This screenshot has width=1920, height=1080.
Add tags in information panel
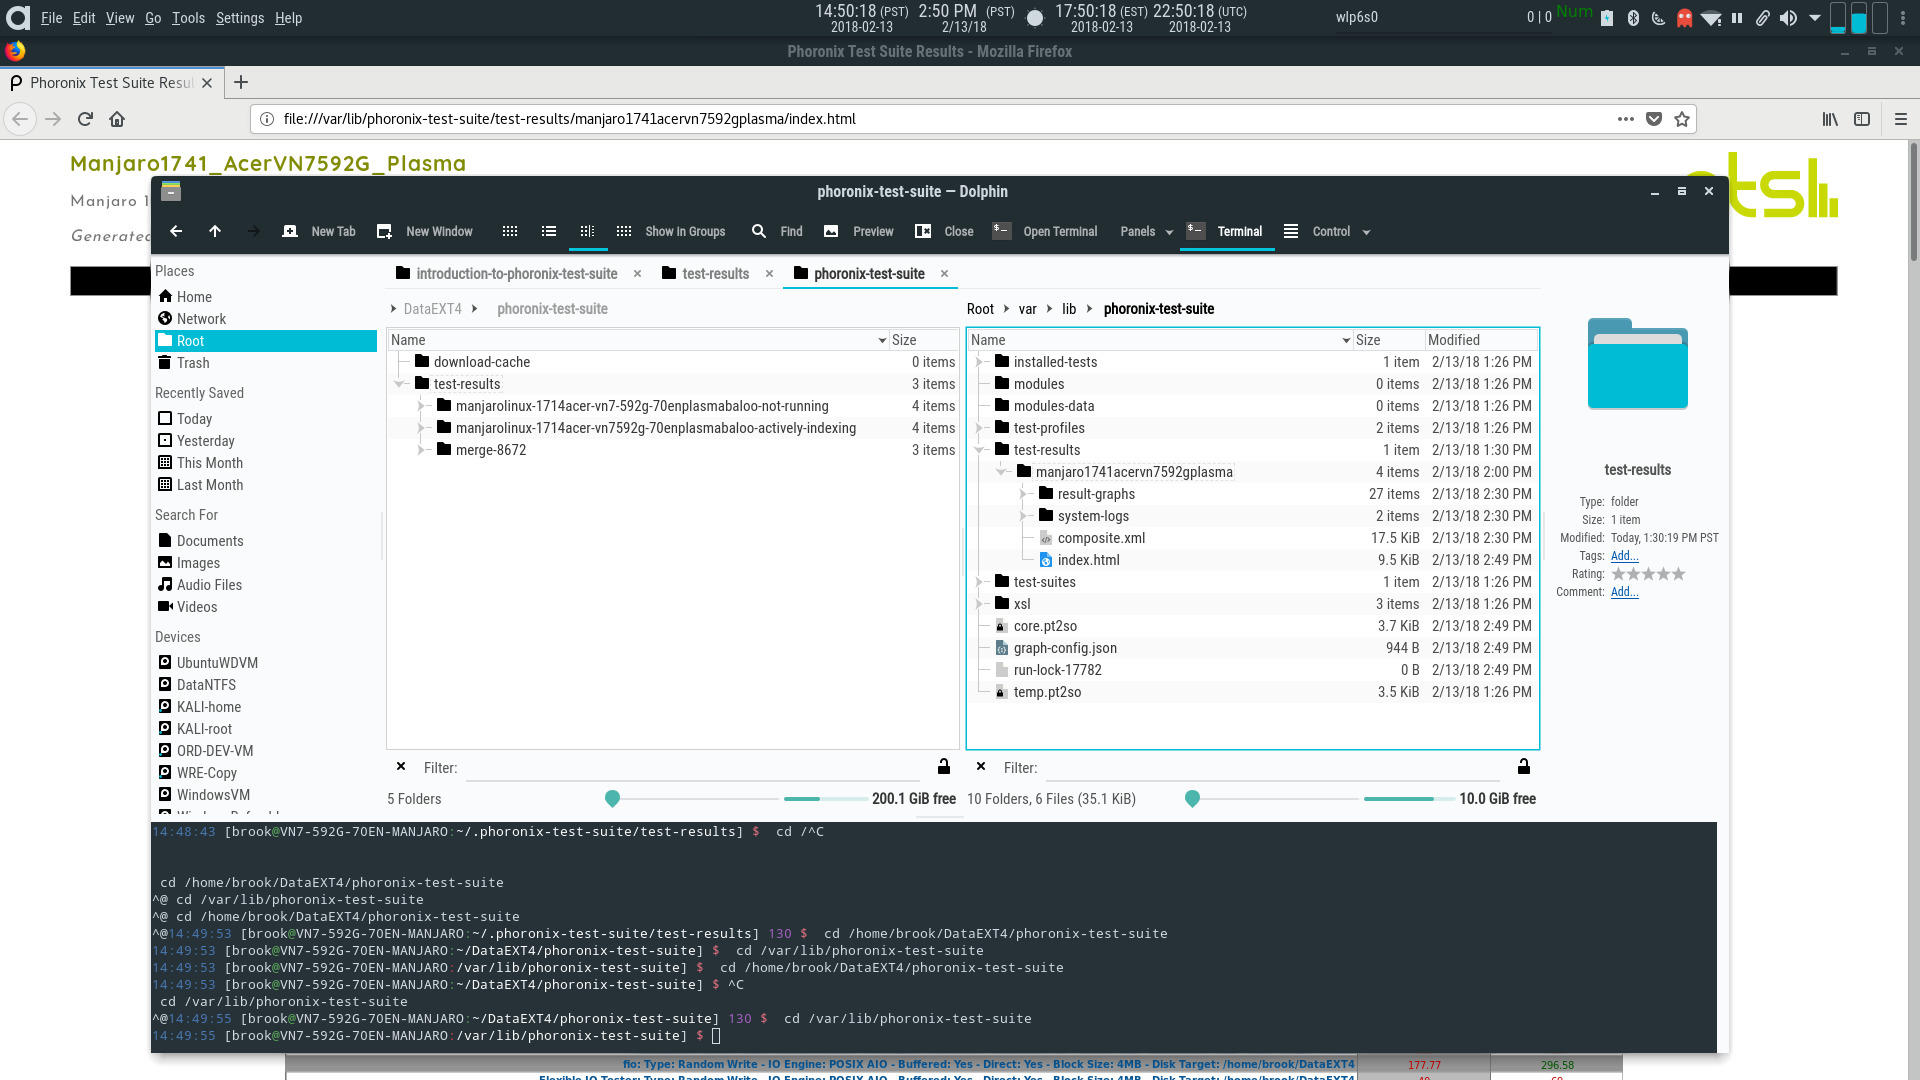(x=1624, y=556)
